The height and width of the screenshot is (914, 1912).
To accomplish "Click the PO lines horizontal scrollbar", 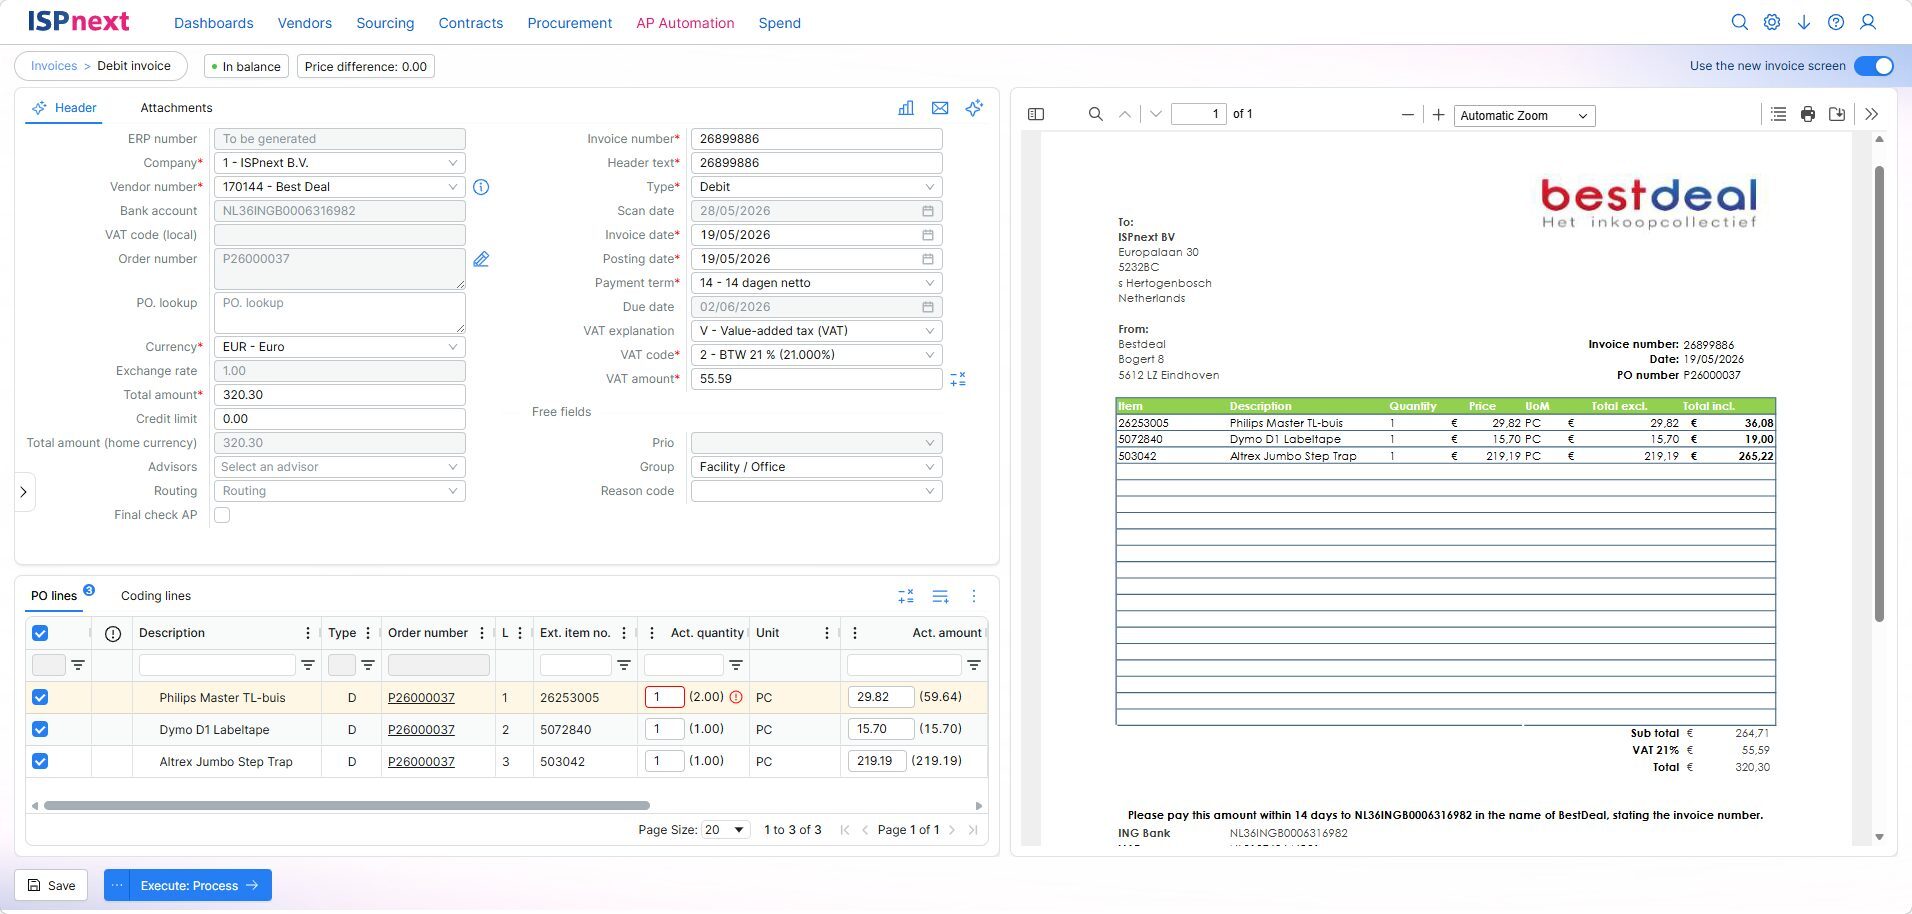I will tap(347, 805).
